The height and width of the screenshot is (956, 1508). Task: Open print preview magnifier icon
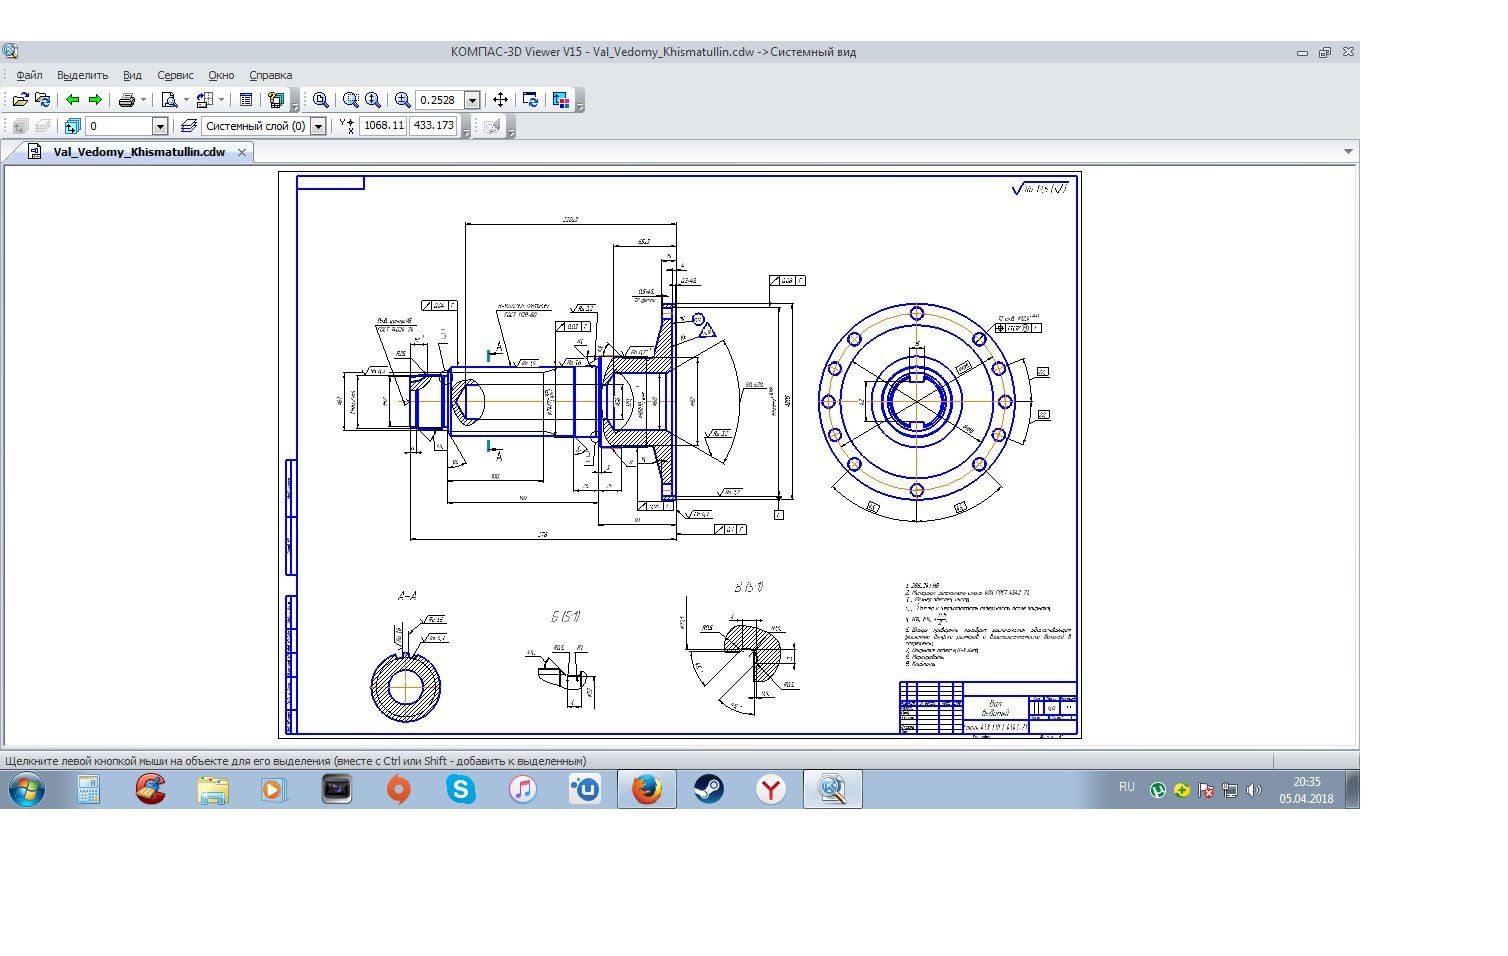(x=169, y=100)
